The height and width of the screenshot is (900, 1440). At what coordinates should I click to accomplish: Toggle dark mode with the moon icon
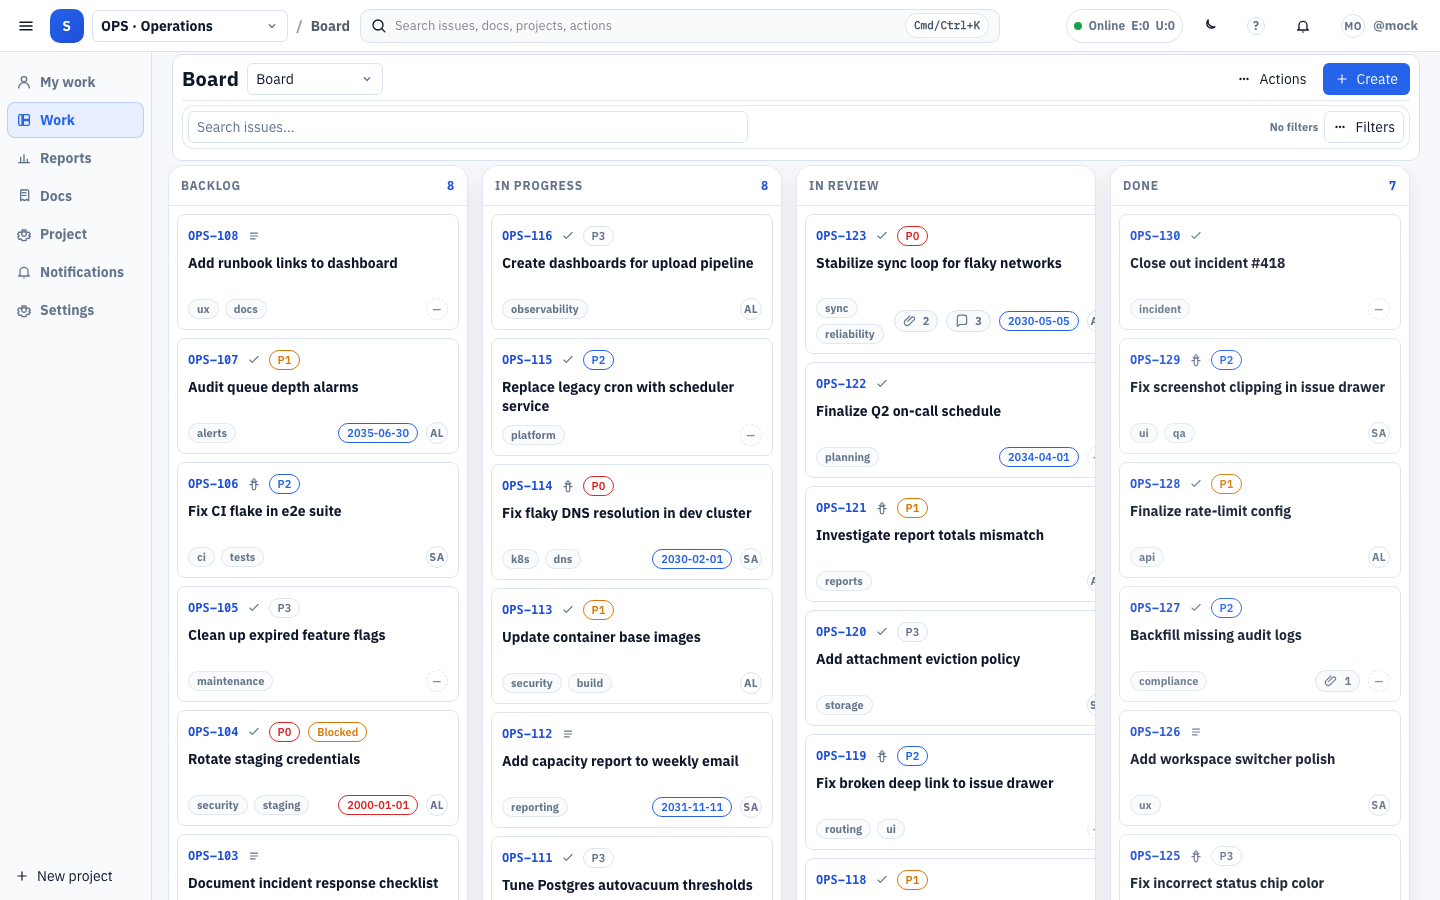pyautogui.click(x=1209, y=25)
